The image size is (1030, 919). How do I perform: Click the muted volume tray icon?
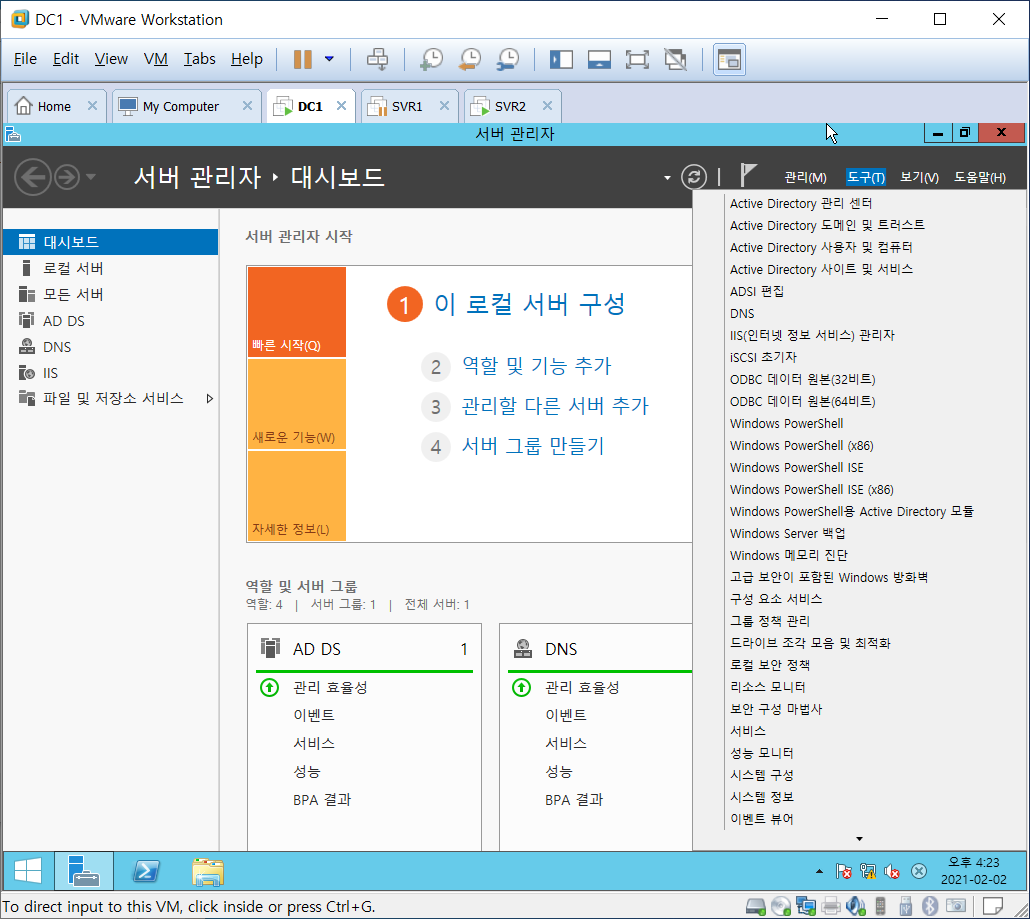coord(891,872)
